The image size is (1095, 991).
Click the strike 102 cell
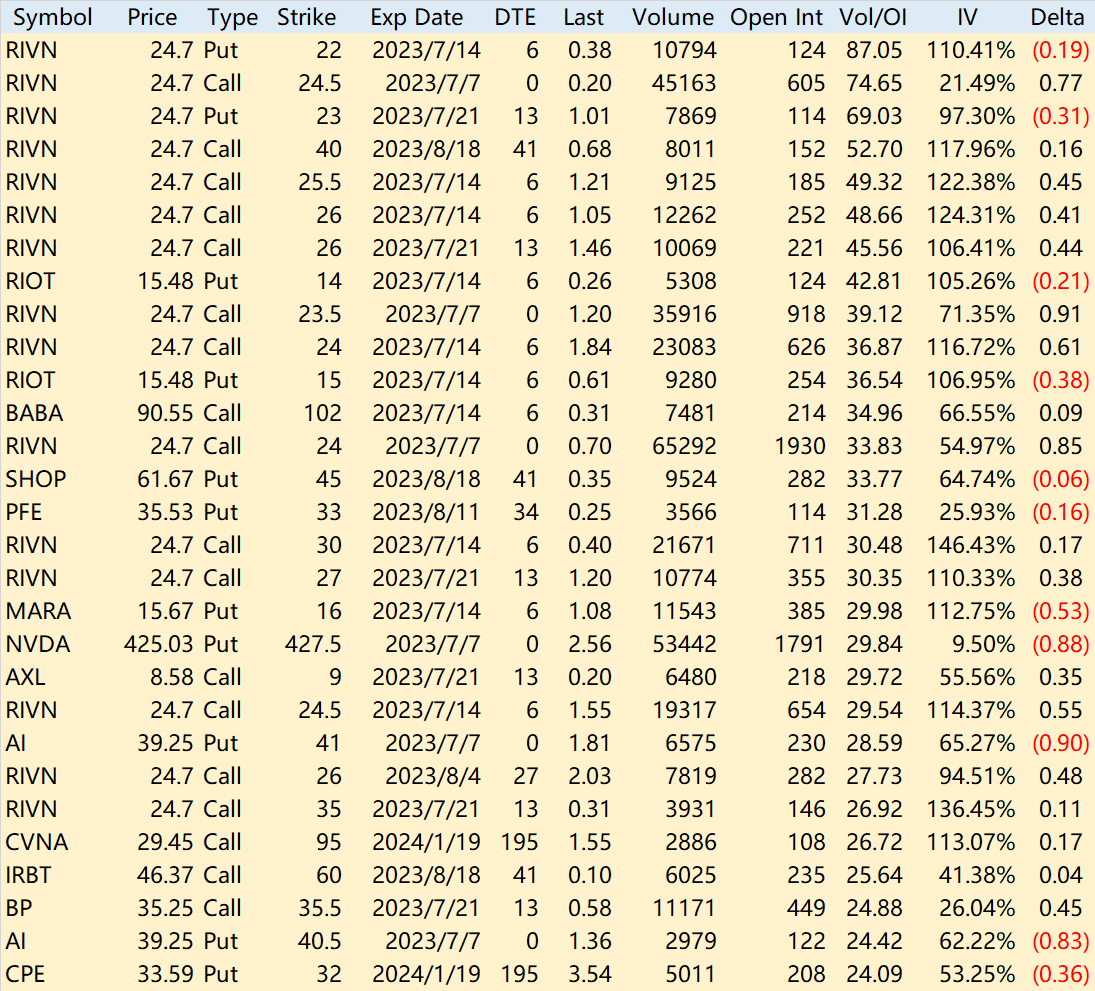tap(323, 413)
